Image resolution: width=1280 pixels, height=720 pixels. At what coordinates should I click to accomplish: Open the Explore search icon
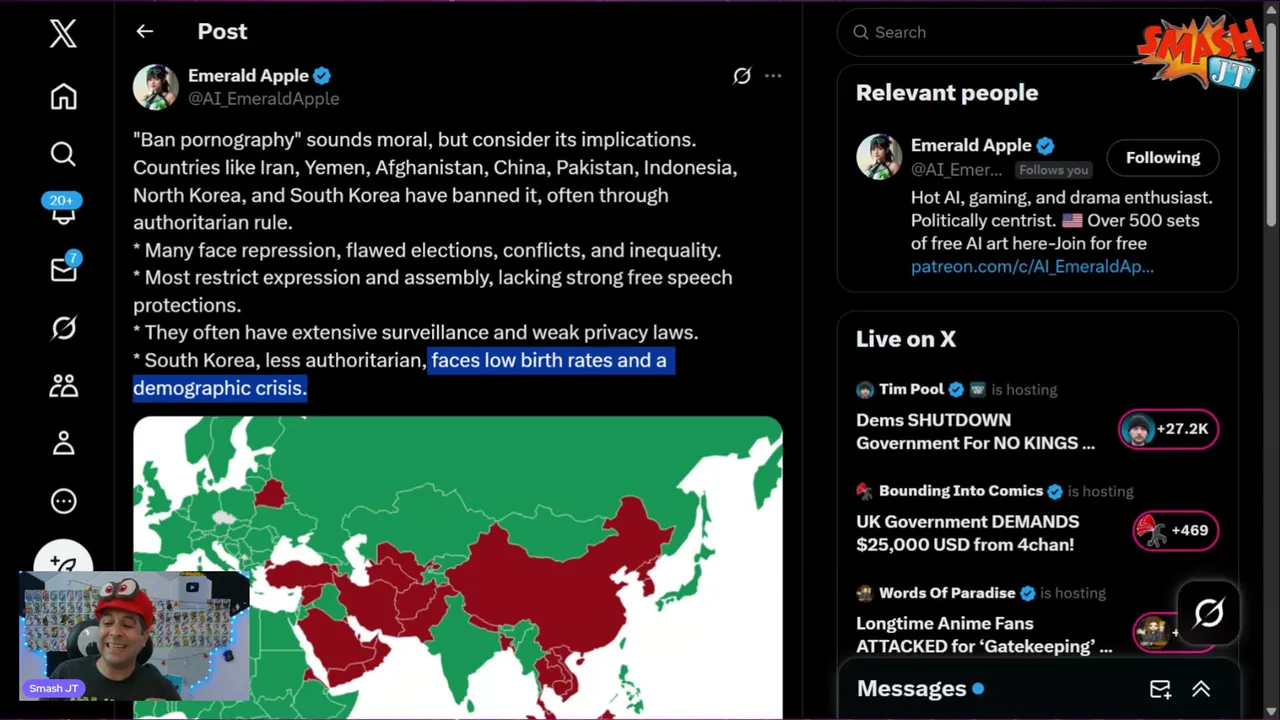tap(63, 154)
